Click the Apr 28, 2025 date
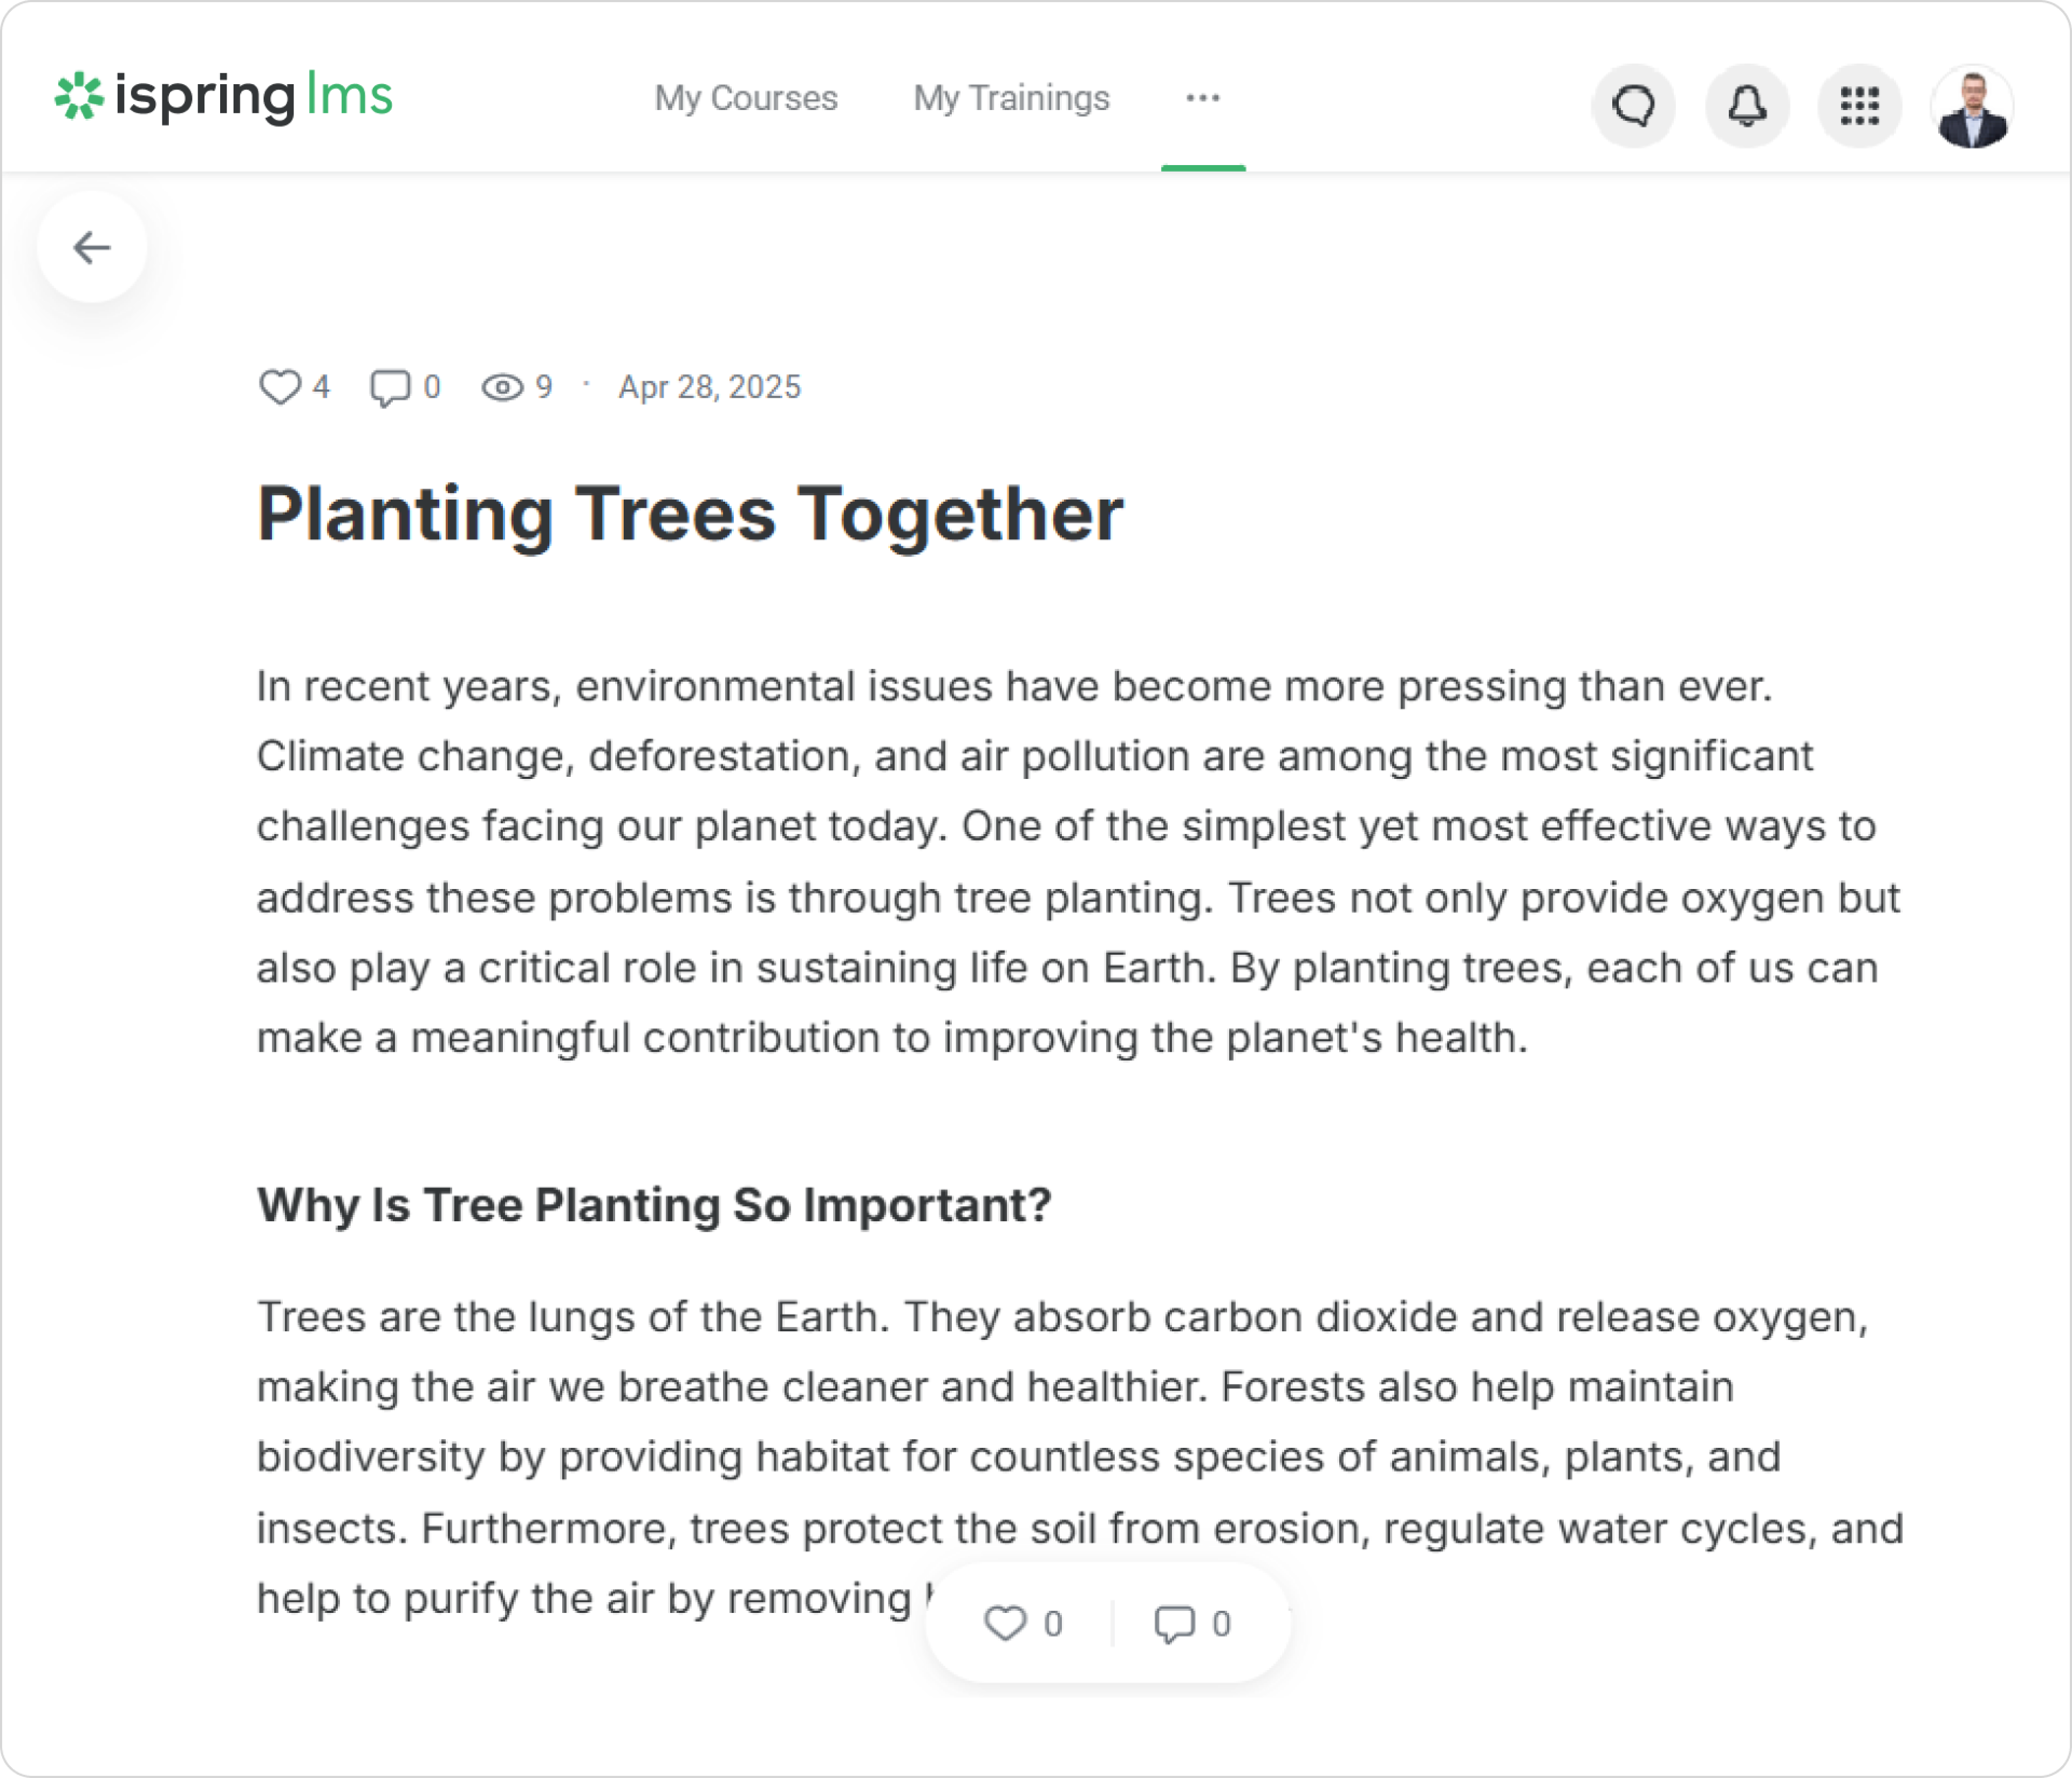2072x1778 pixels. (709, 387)
